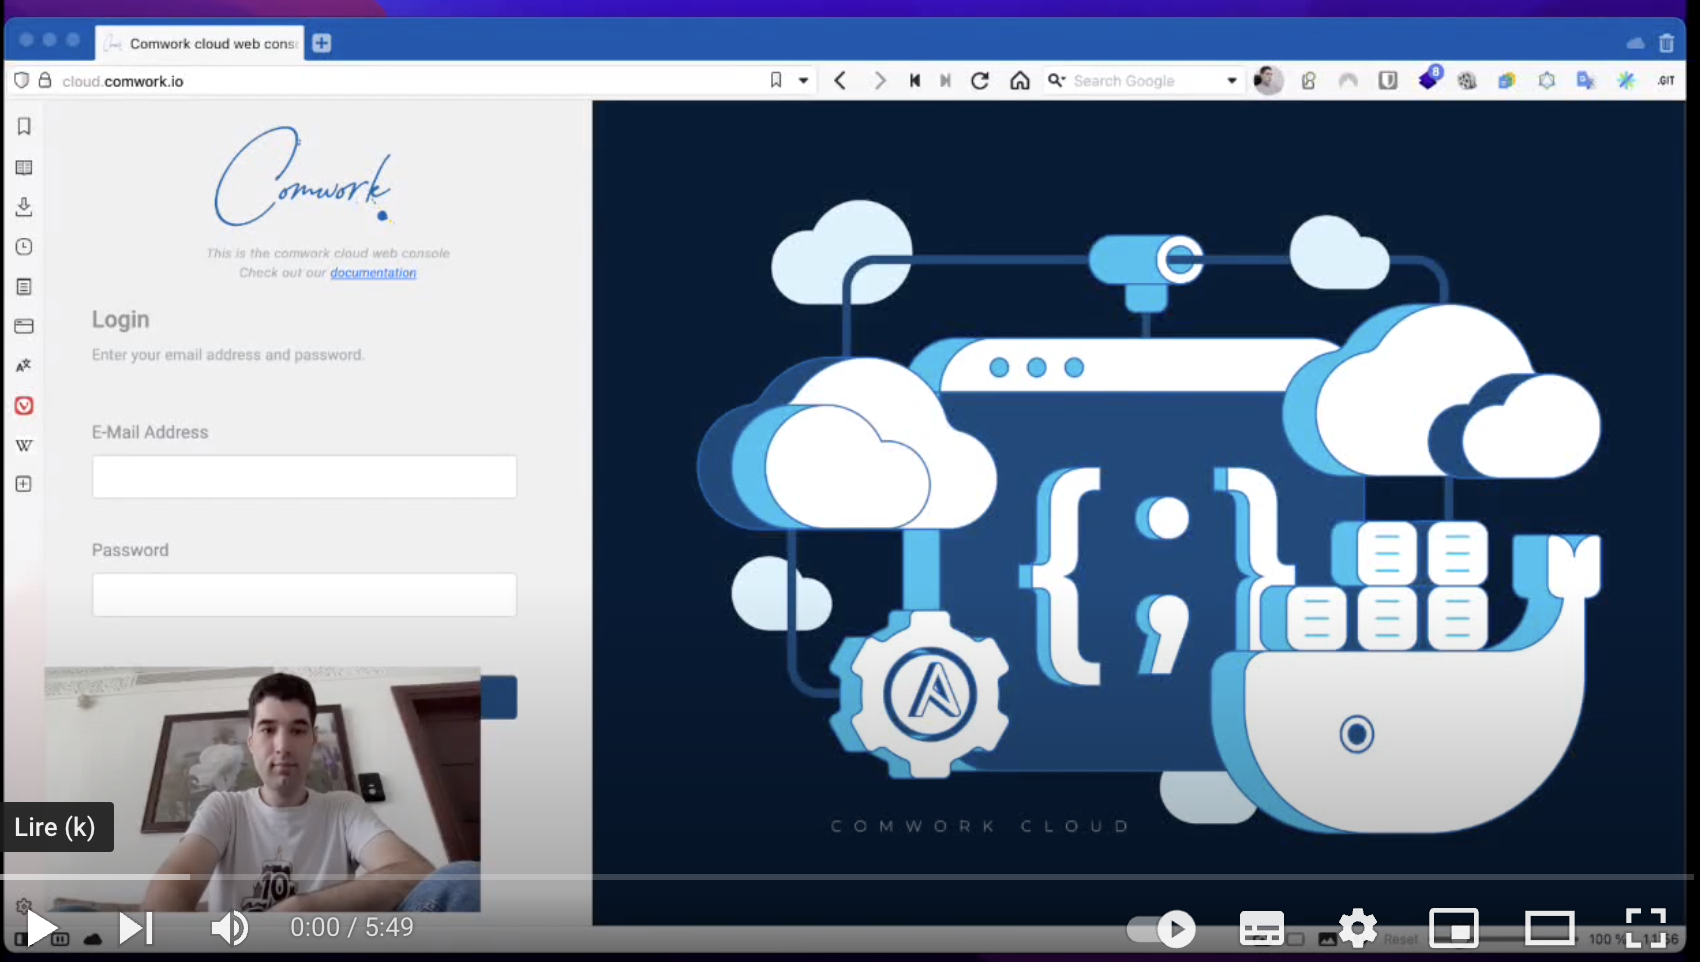The width and height of the screenshot is (1700, 962).
Task: Click the Password input field
Action: 304,595
